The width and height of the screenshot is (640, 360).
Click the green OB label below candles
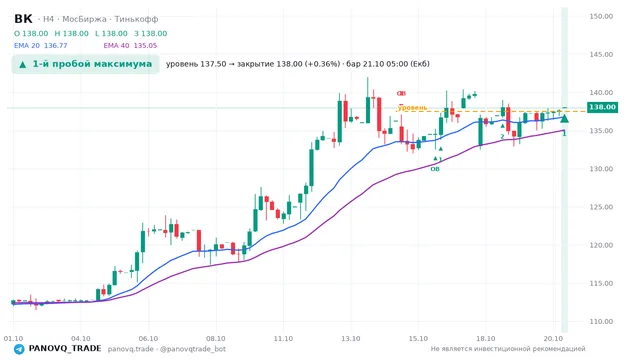click(x=435, y=169)
